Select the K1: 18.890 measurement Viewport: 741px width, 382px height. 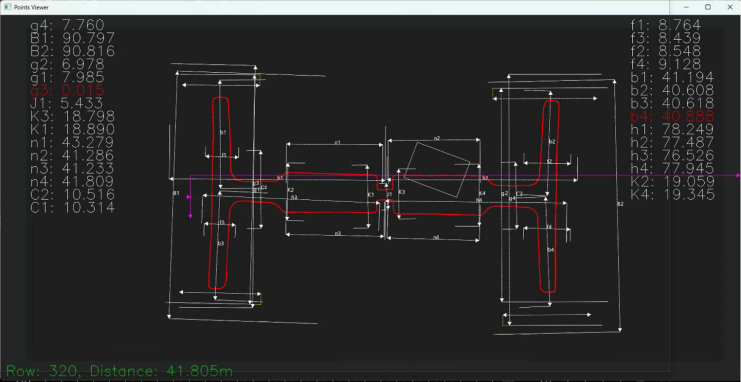[x=73, y=130]
